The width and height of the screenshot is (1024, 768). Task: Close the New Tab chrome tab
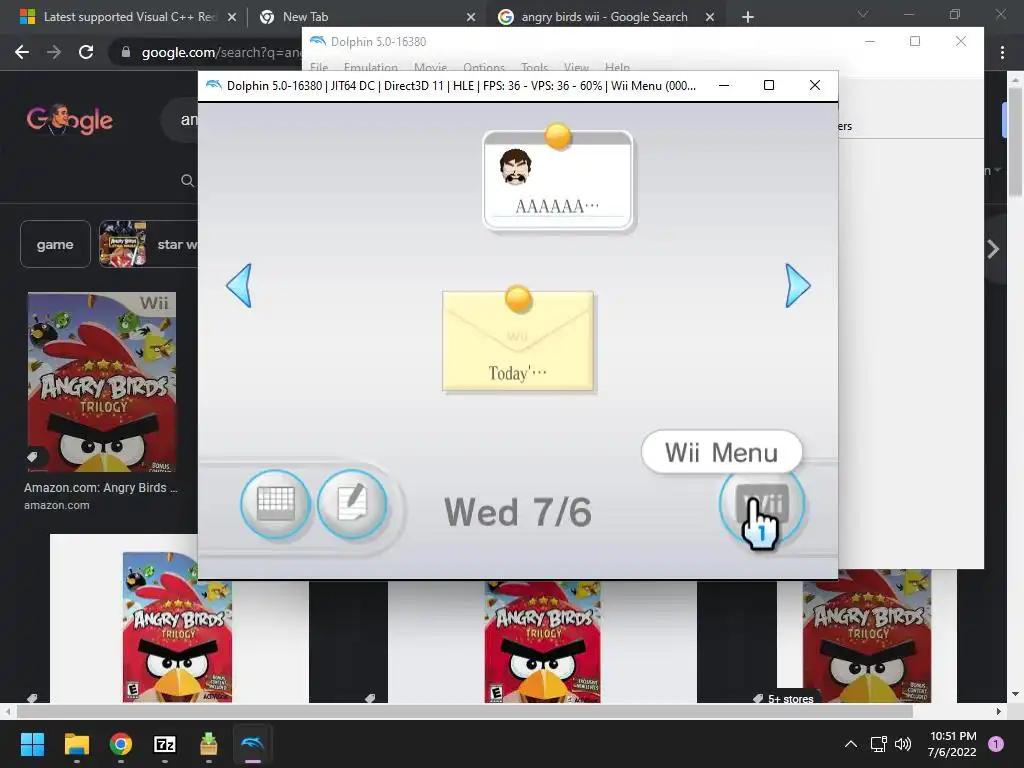point(471,17)
